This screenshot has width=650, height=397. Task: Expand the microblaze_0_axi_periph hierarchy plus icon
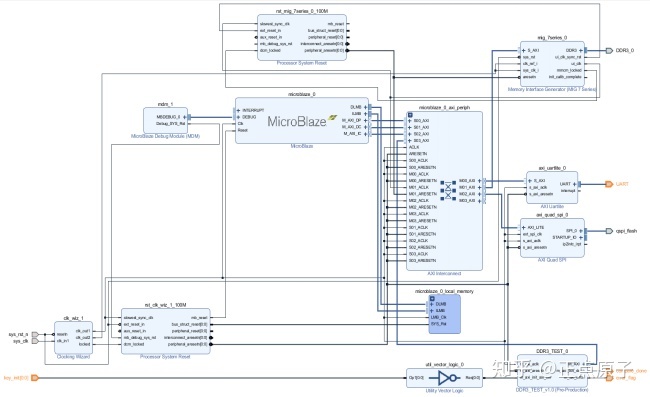click(x=410, y=115)
